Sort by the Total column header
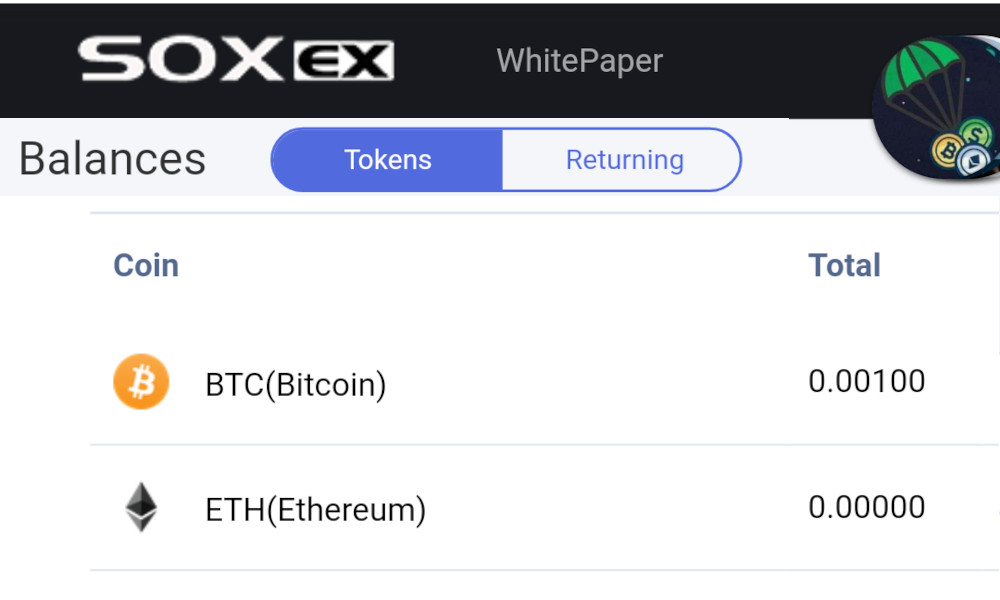The width and height of the screenshot is (1000, 600). pos(844,265)
